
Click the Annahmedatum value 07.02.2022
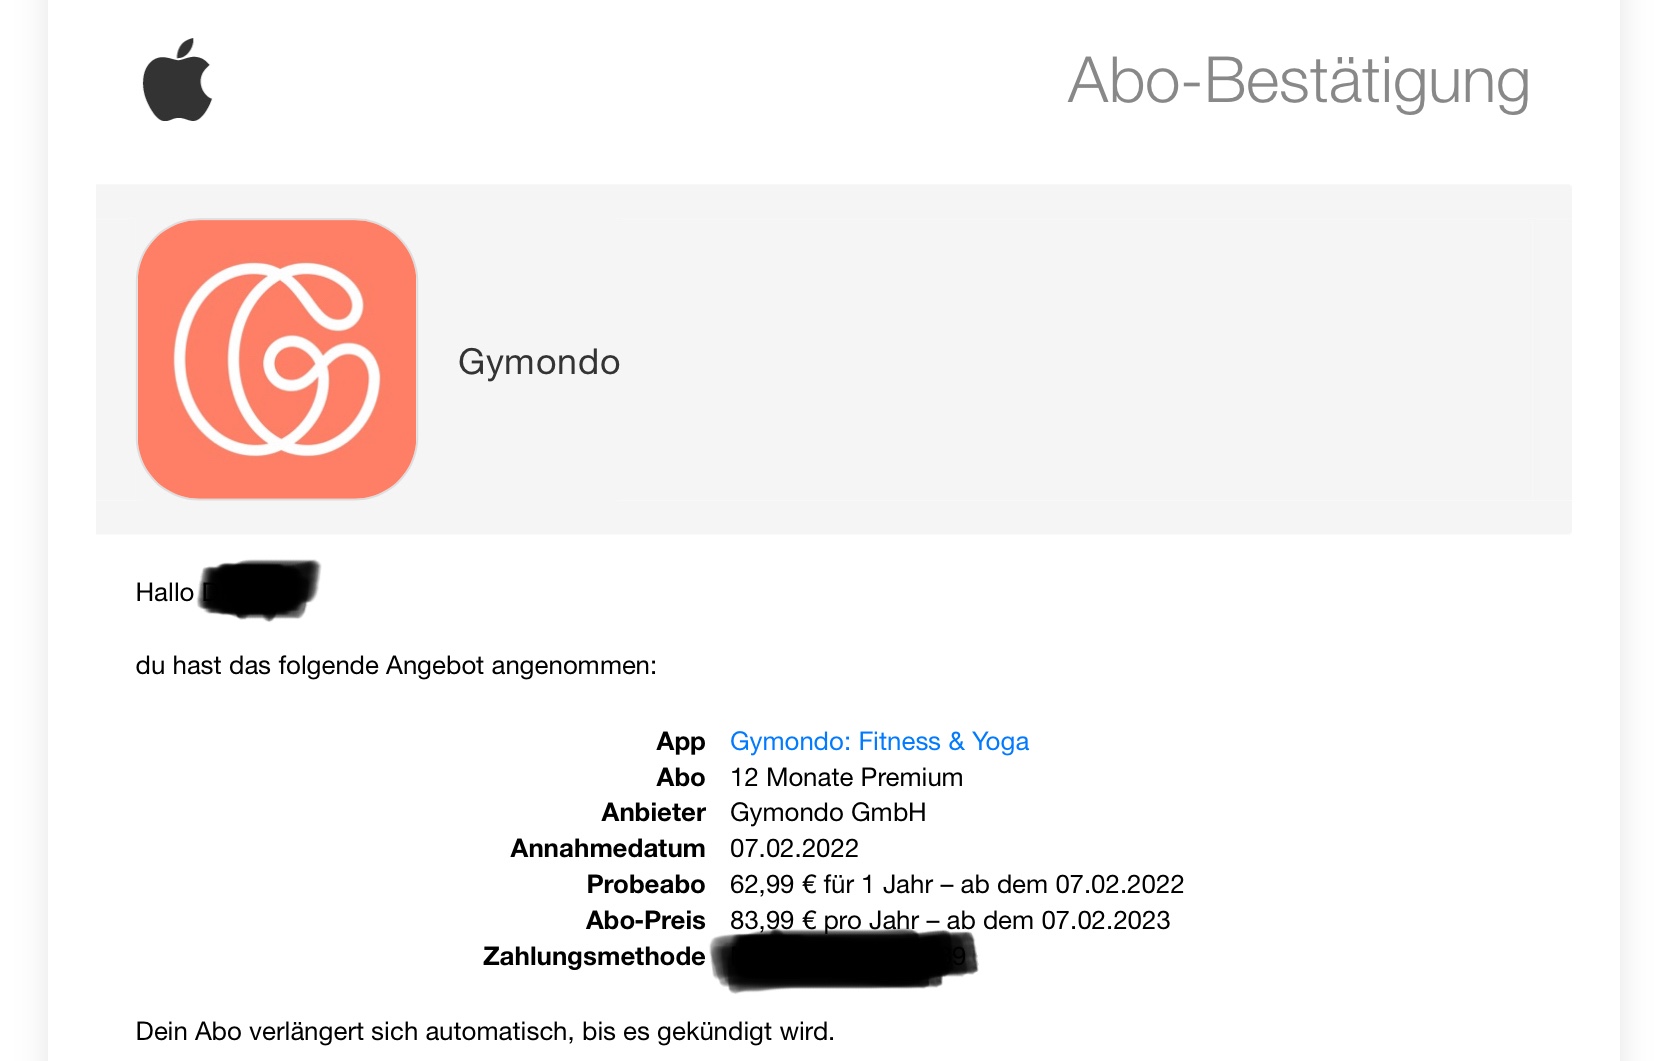click(794, 848)
